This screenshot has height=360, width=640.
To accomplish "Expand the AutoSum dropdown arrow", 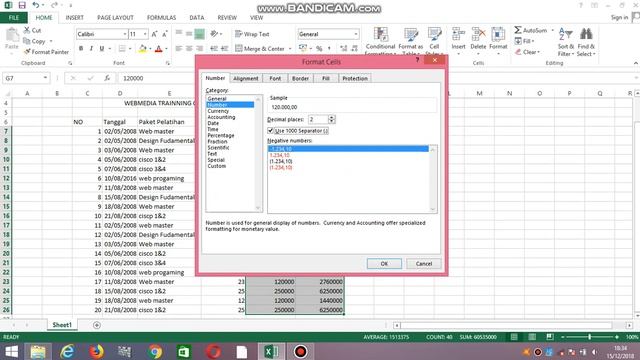I will pos(552,30).
